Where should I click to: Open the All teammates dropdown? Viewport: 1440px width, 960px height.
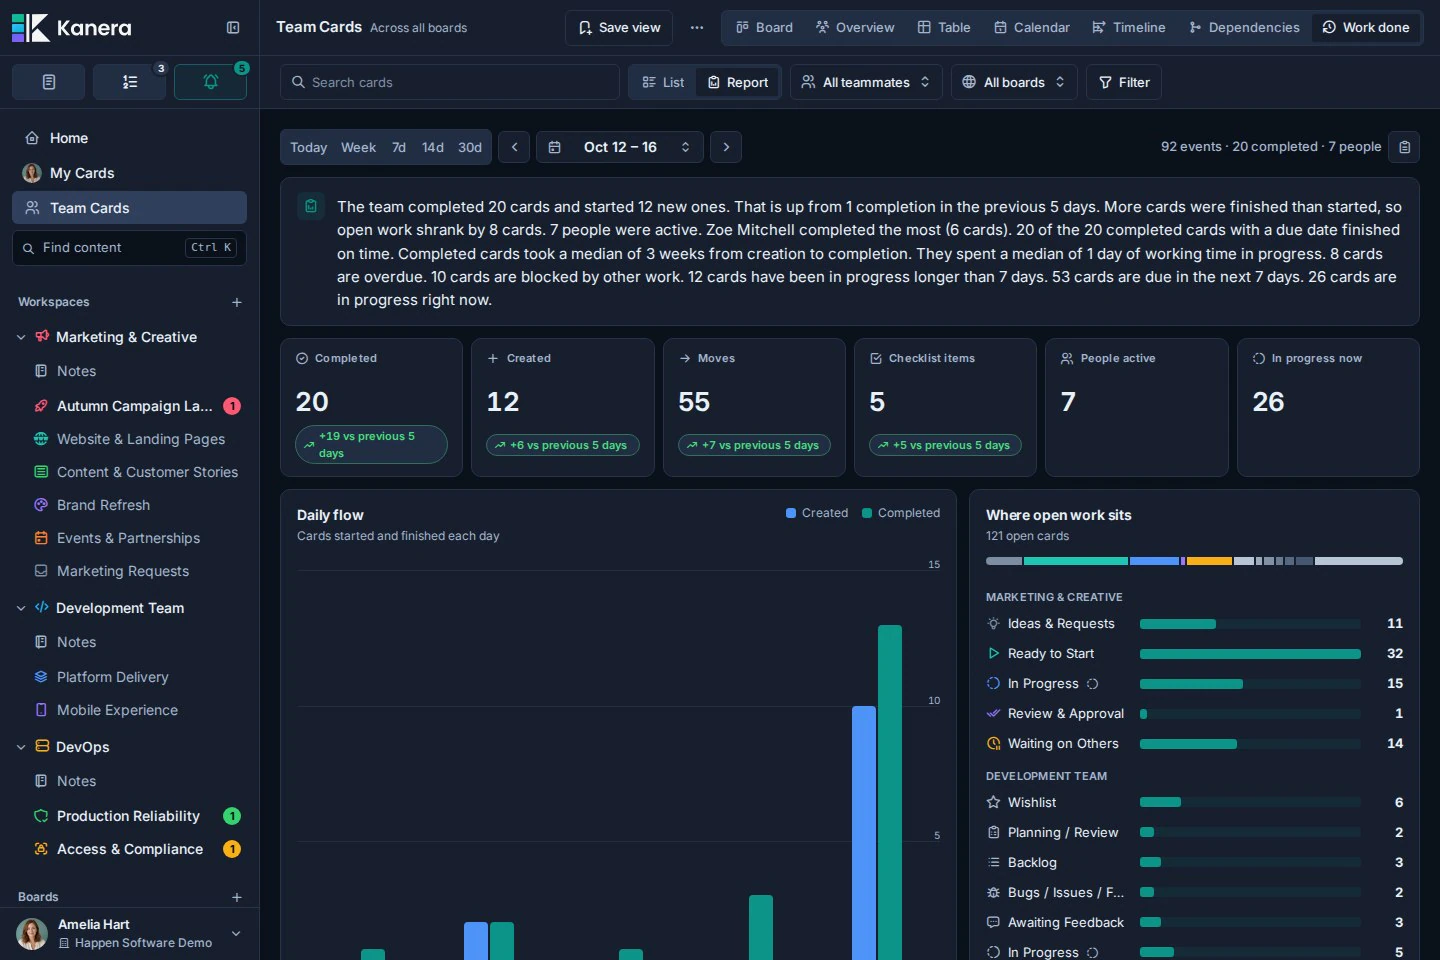click(x=866, y=82)
